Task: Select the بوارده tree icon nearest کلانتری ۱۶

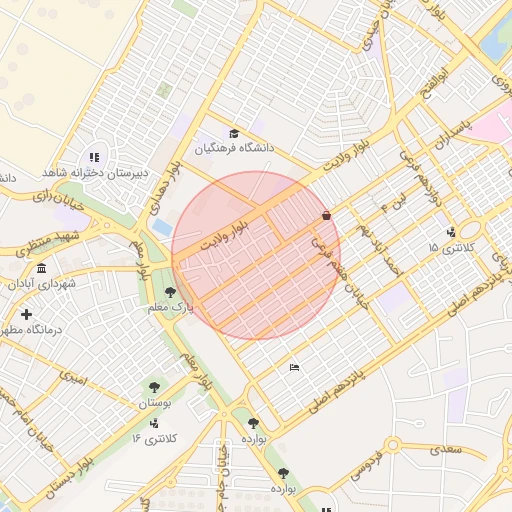Action: (253, 424)
